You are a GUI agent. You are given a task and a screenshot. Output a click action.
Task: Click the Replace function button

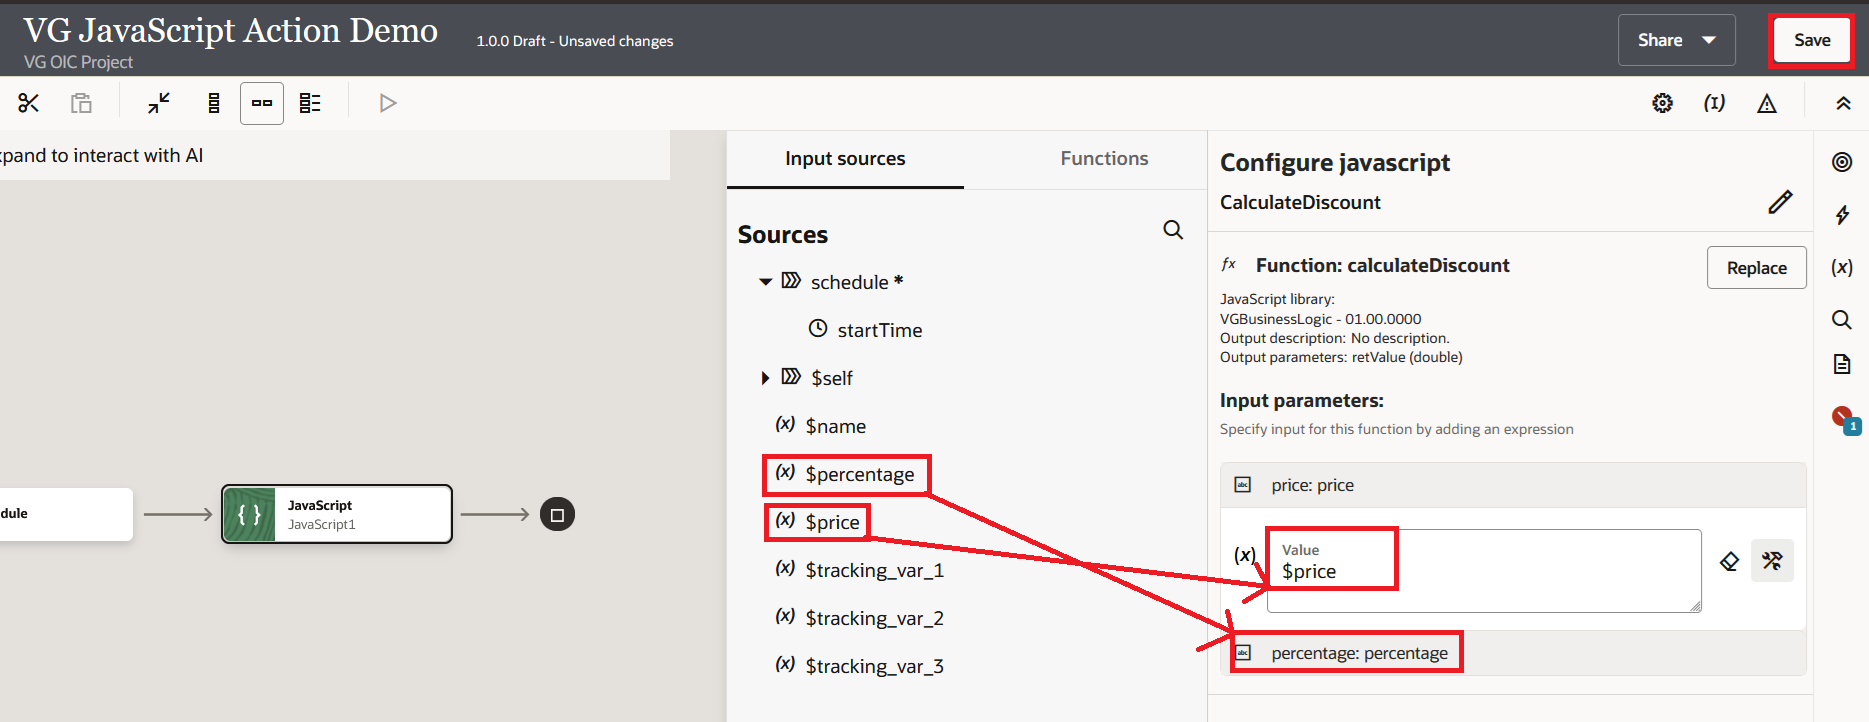tap(1756, 268)
